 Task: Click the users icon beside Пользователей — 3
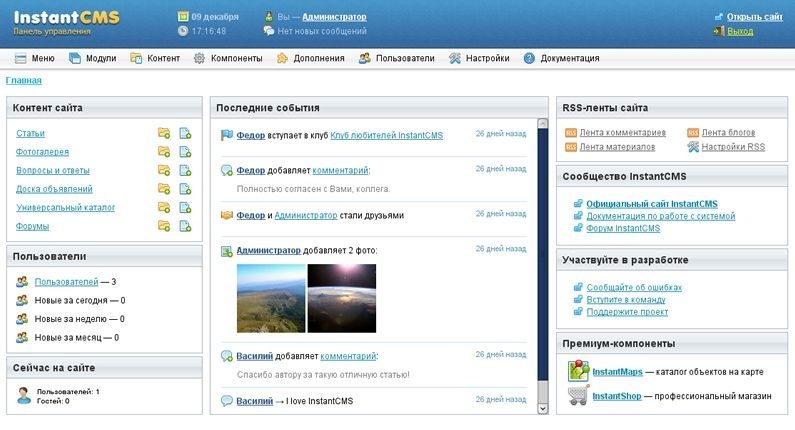point(22,282)
